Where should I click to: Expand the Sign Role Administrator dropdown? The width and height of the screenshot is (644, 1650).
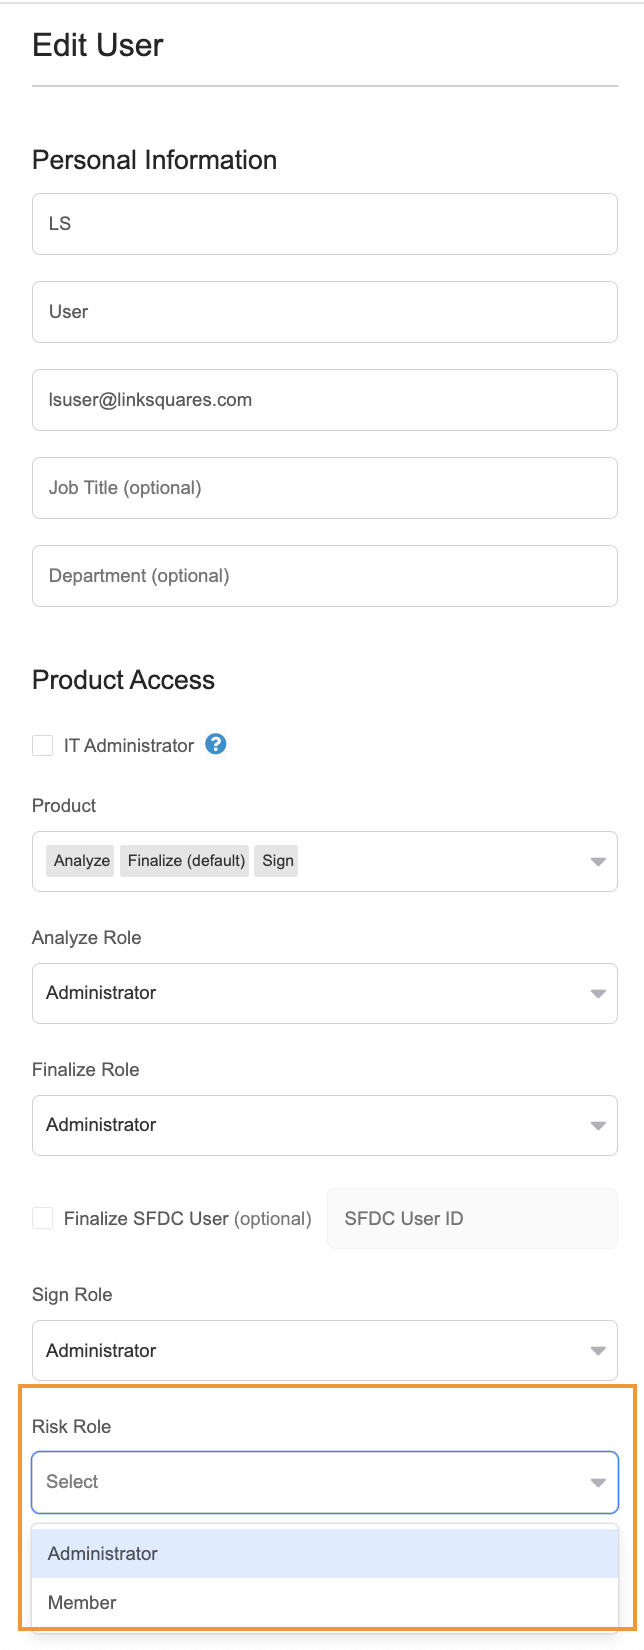click(325, 1350)
